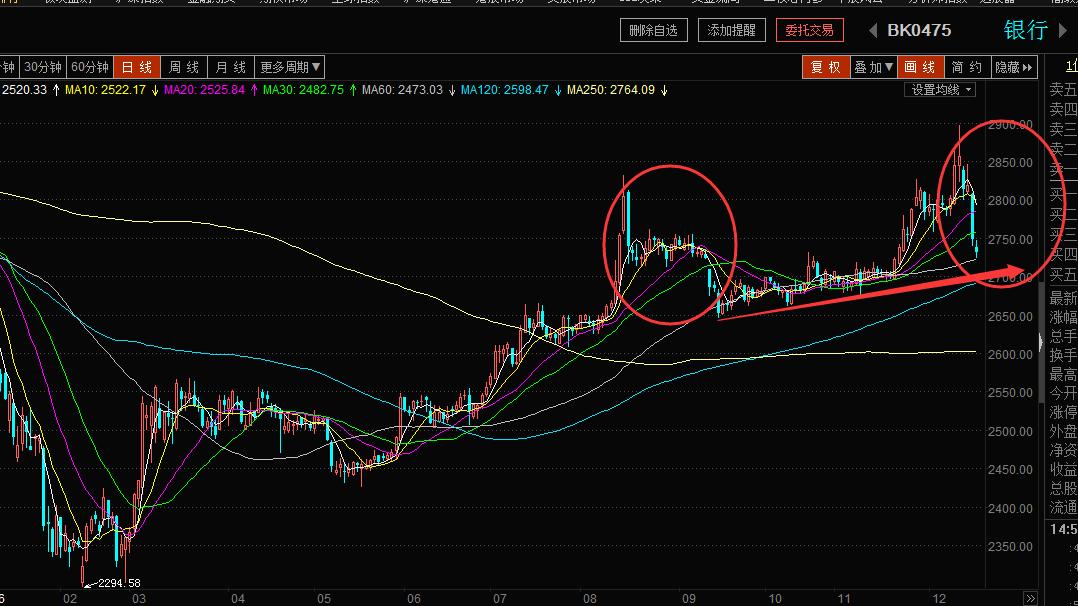Select the 月线 monthly chart tab
This screenshot has height=606, width=1078.
[230, 67]
